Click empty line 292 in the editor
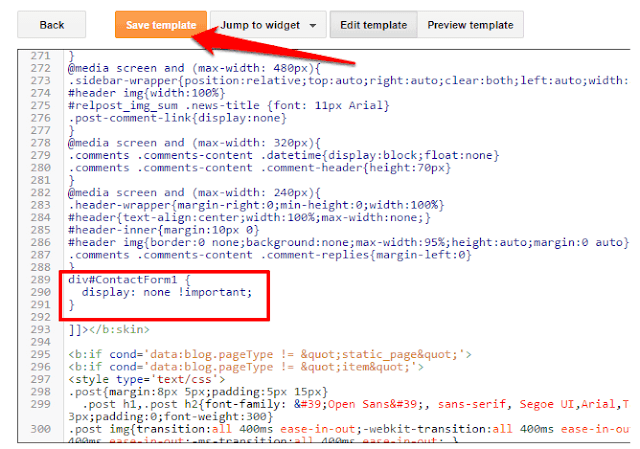The width and height of the screenshot is (640, 449). point(347,317)
